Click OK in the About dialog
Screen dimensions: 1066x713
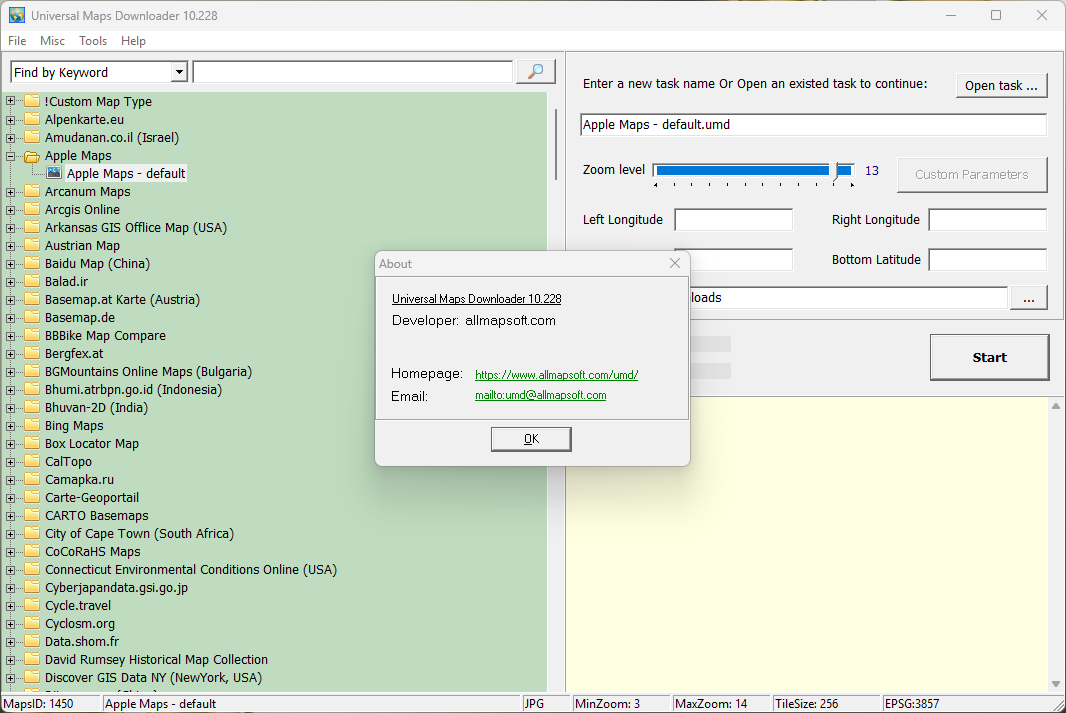[531, 439]
